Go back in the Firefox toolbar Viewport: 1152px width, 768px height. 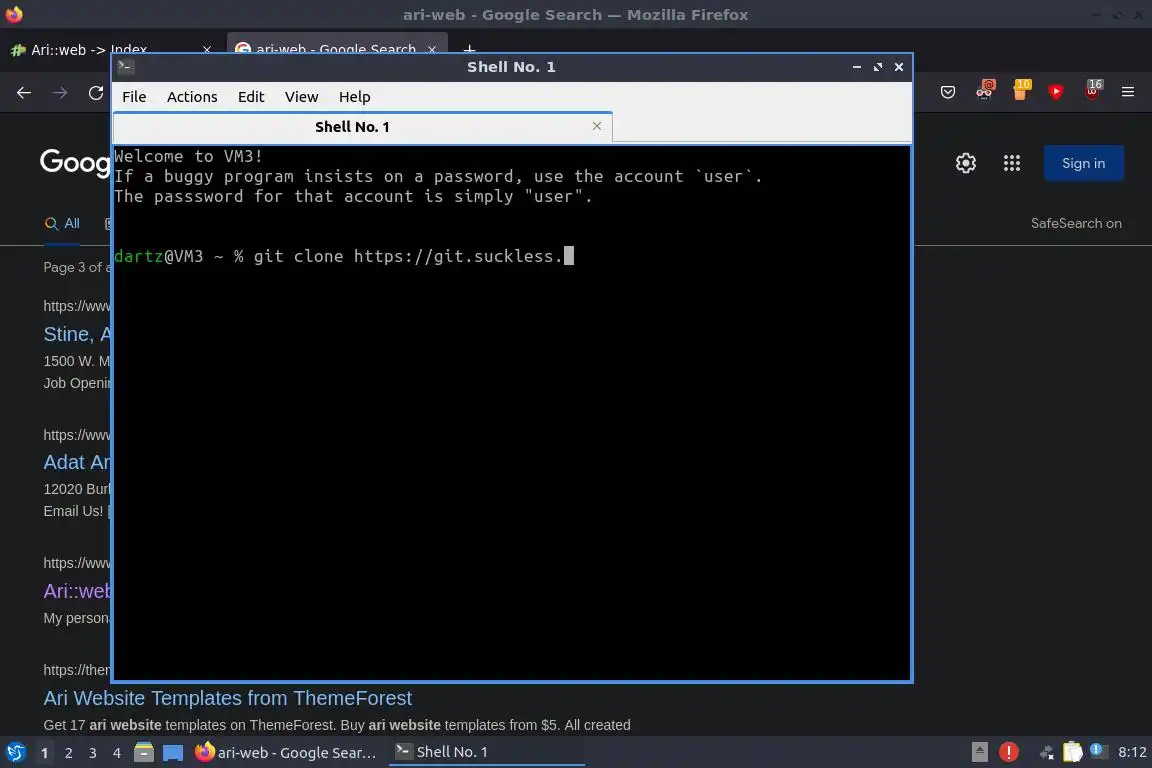24,93
